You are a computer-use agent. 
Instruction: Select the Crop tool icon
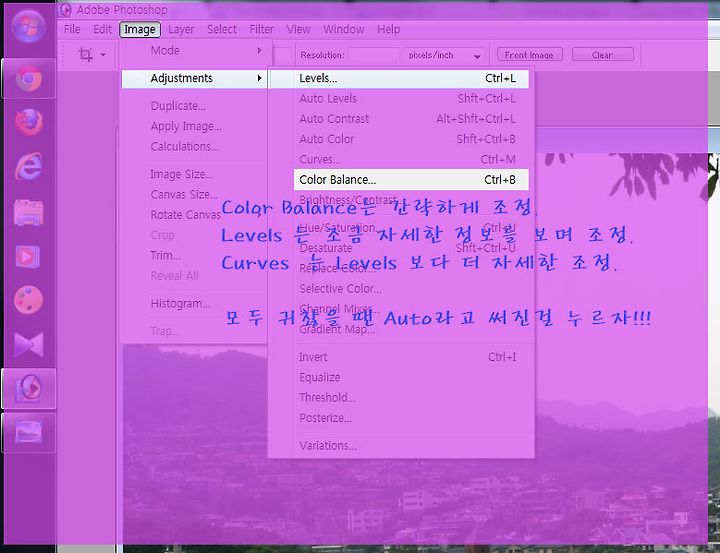point(85,55)
